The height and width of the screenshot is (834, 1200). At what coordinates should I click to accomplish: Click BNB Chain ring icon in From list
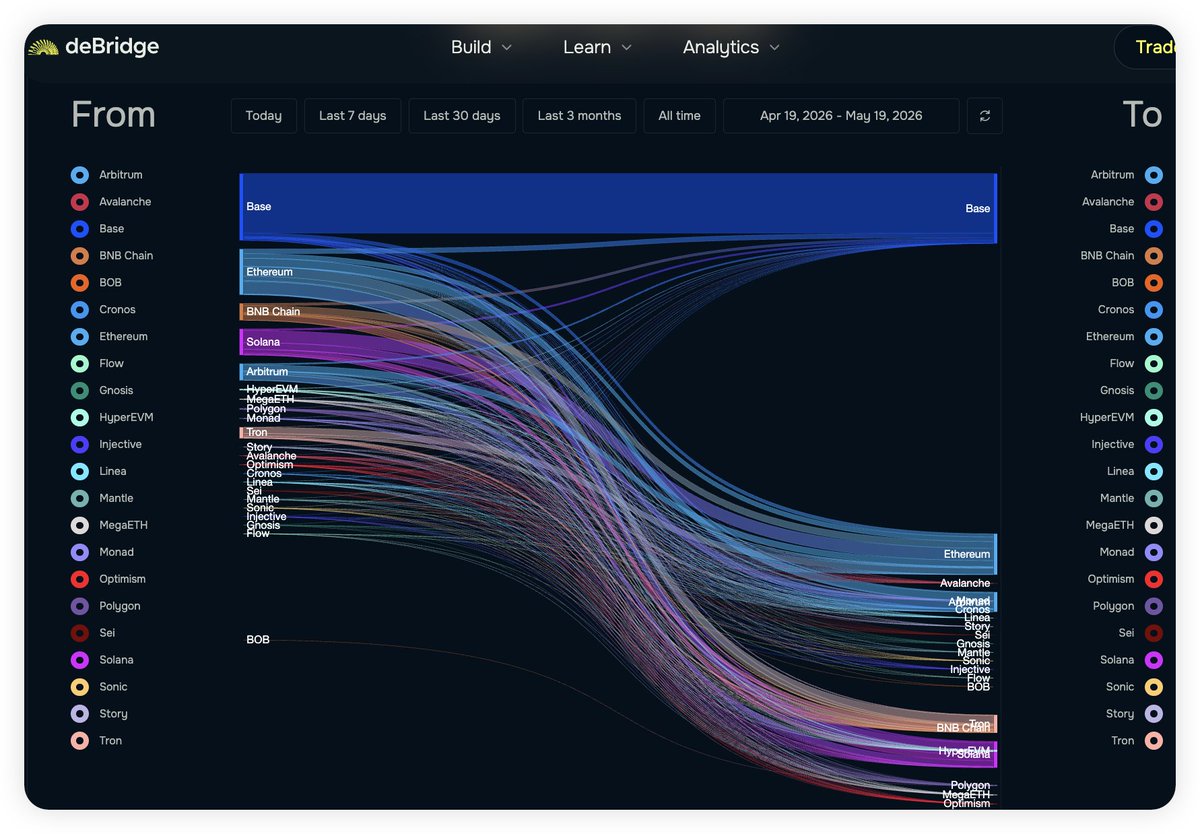[80, 256]
